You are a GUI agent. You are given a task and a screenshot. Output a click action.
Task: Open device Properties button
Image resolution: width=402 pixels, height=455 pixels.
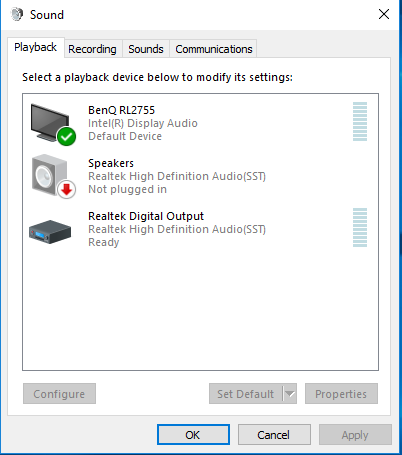tap(341, 394)
